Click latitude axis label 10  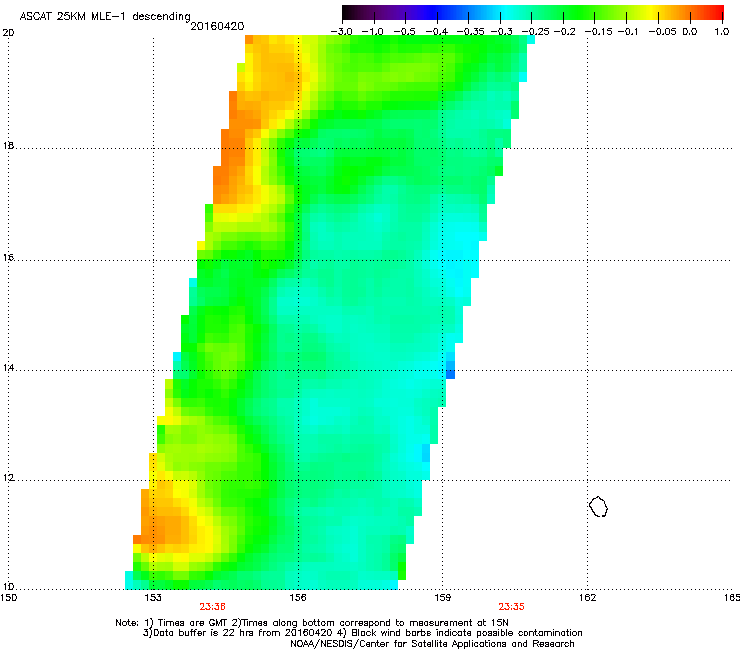(x=8, y=587)
